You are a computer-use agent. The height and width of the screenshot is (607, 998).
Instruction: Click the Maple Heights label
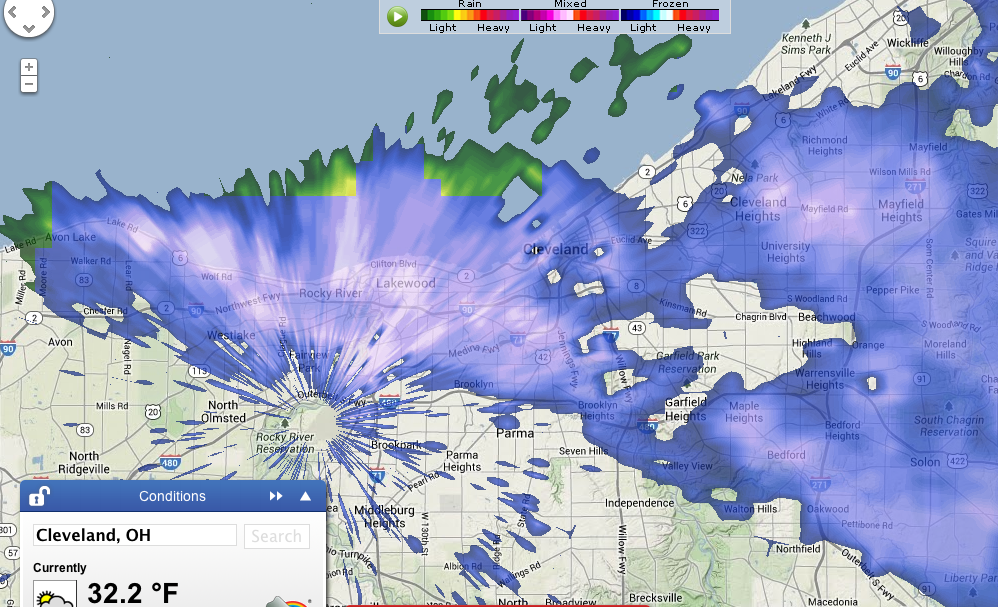pos(743,412)
